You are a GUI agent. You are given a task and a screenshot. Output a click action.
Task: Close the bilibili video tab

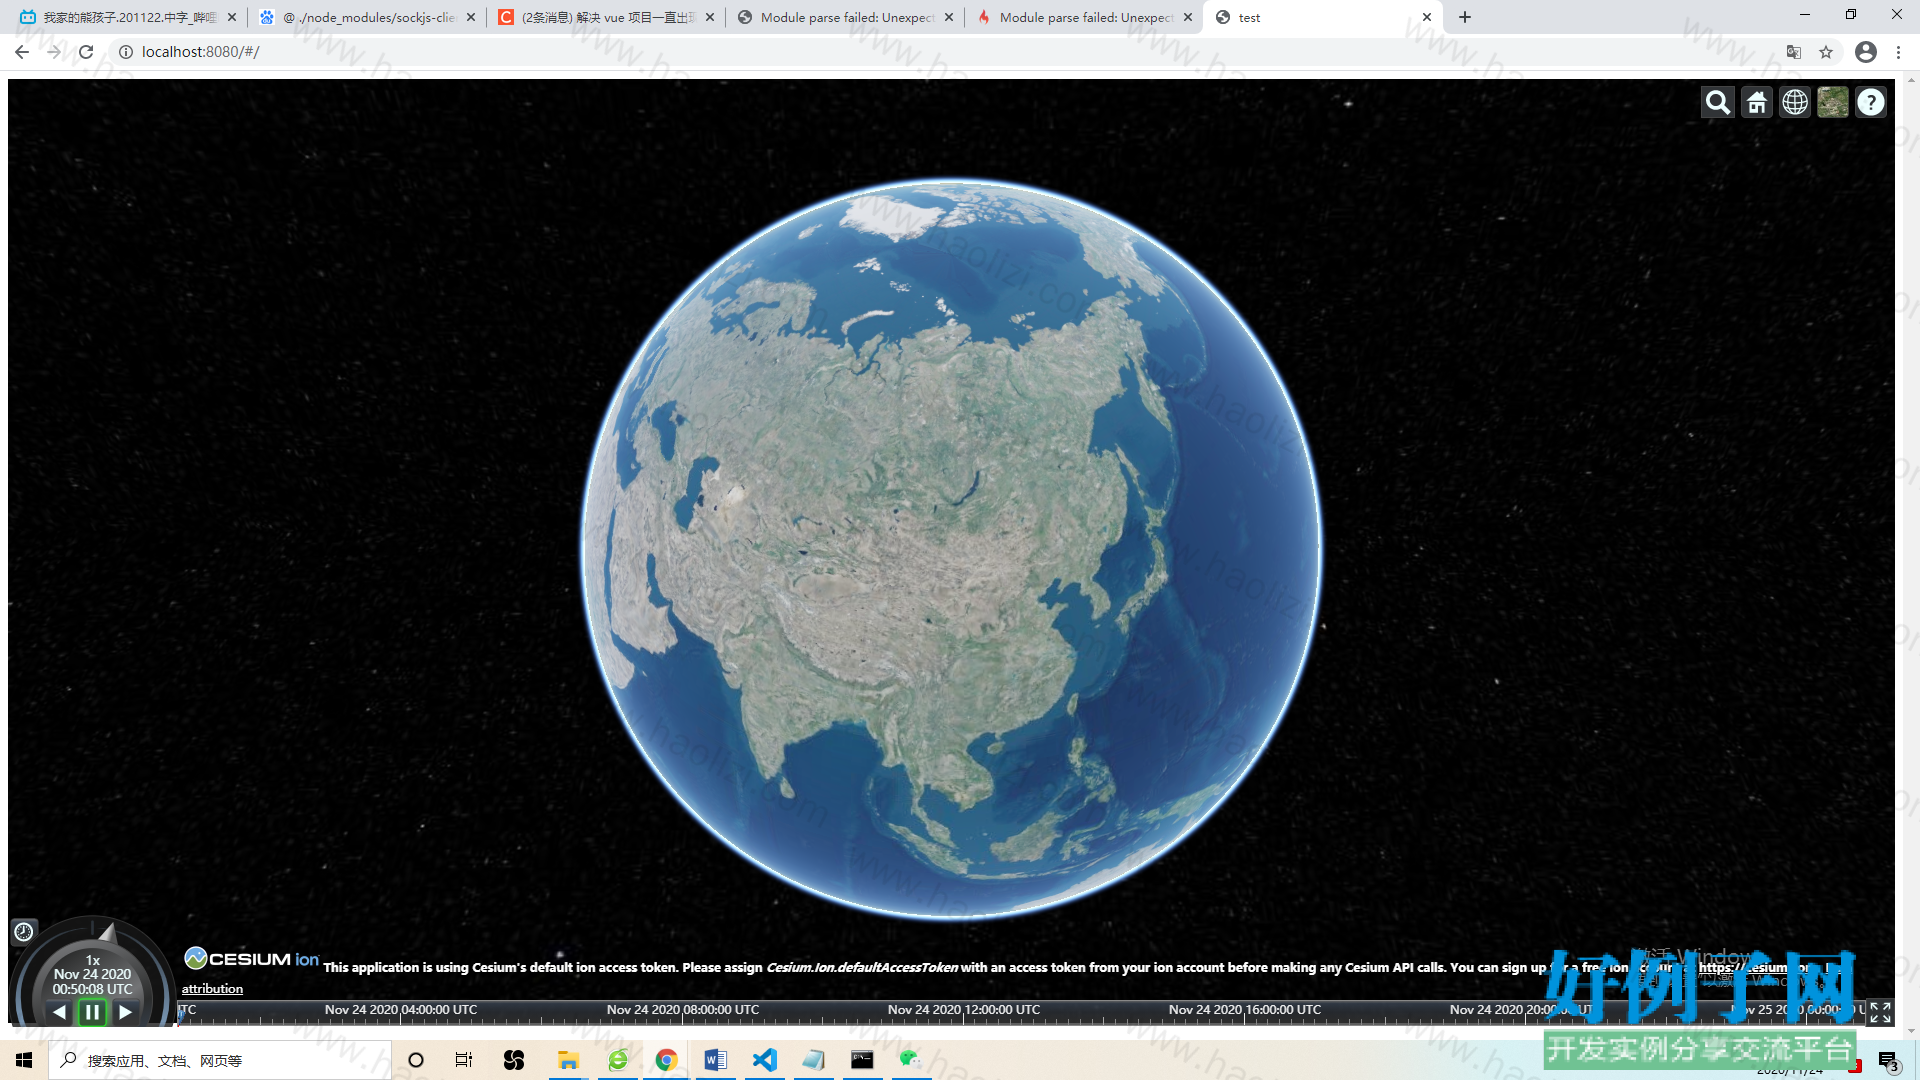(232, 17)
